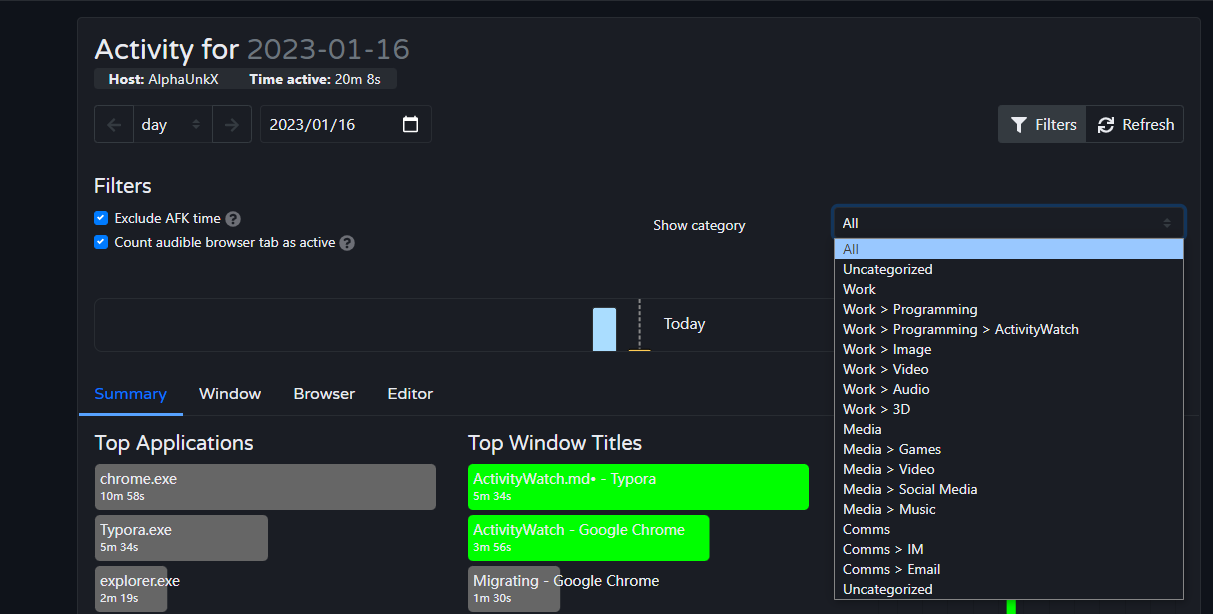
Task: Uncheck Count audible browser tab as active
Action: point(101,242)
